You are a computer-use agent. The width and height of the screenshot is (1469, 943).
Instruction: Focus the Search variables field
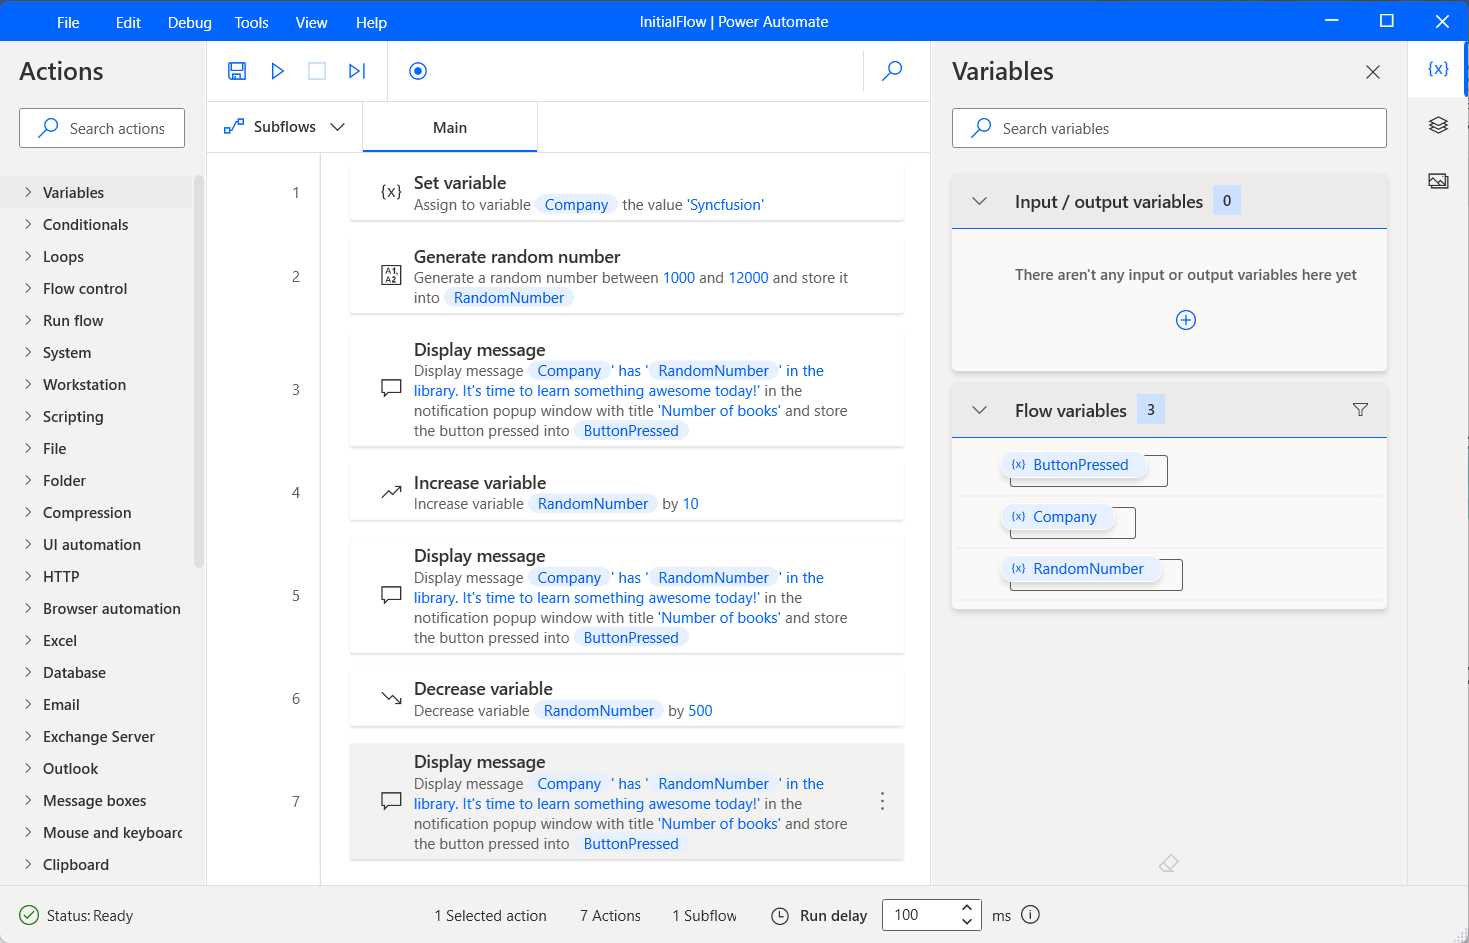1169,128
